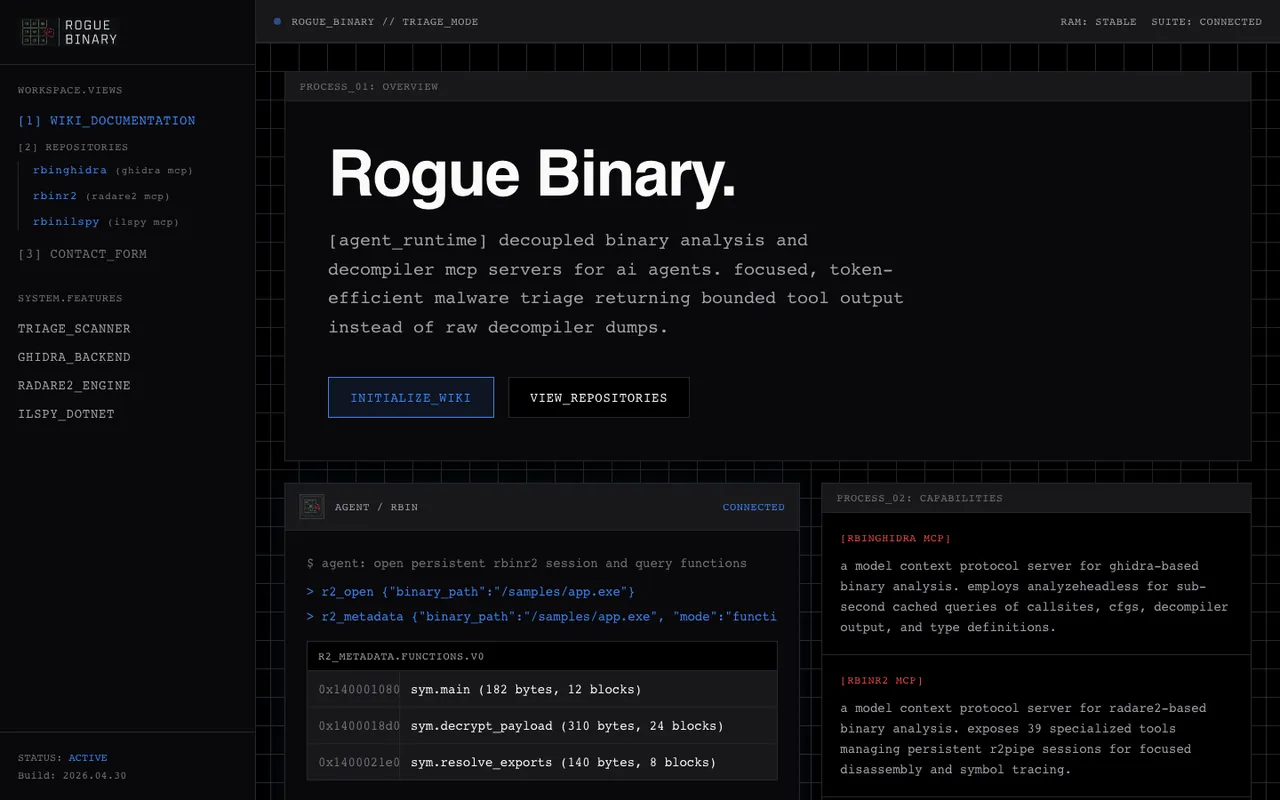Select the sym.decrypt_payload function row
1280x800 pixels.
pyautogui.click(x=542, y=725)
